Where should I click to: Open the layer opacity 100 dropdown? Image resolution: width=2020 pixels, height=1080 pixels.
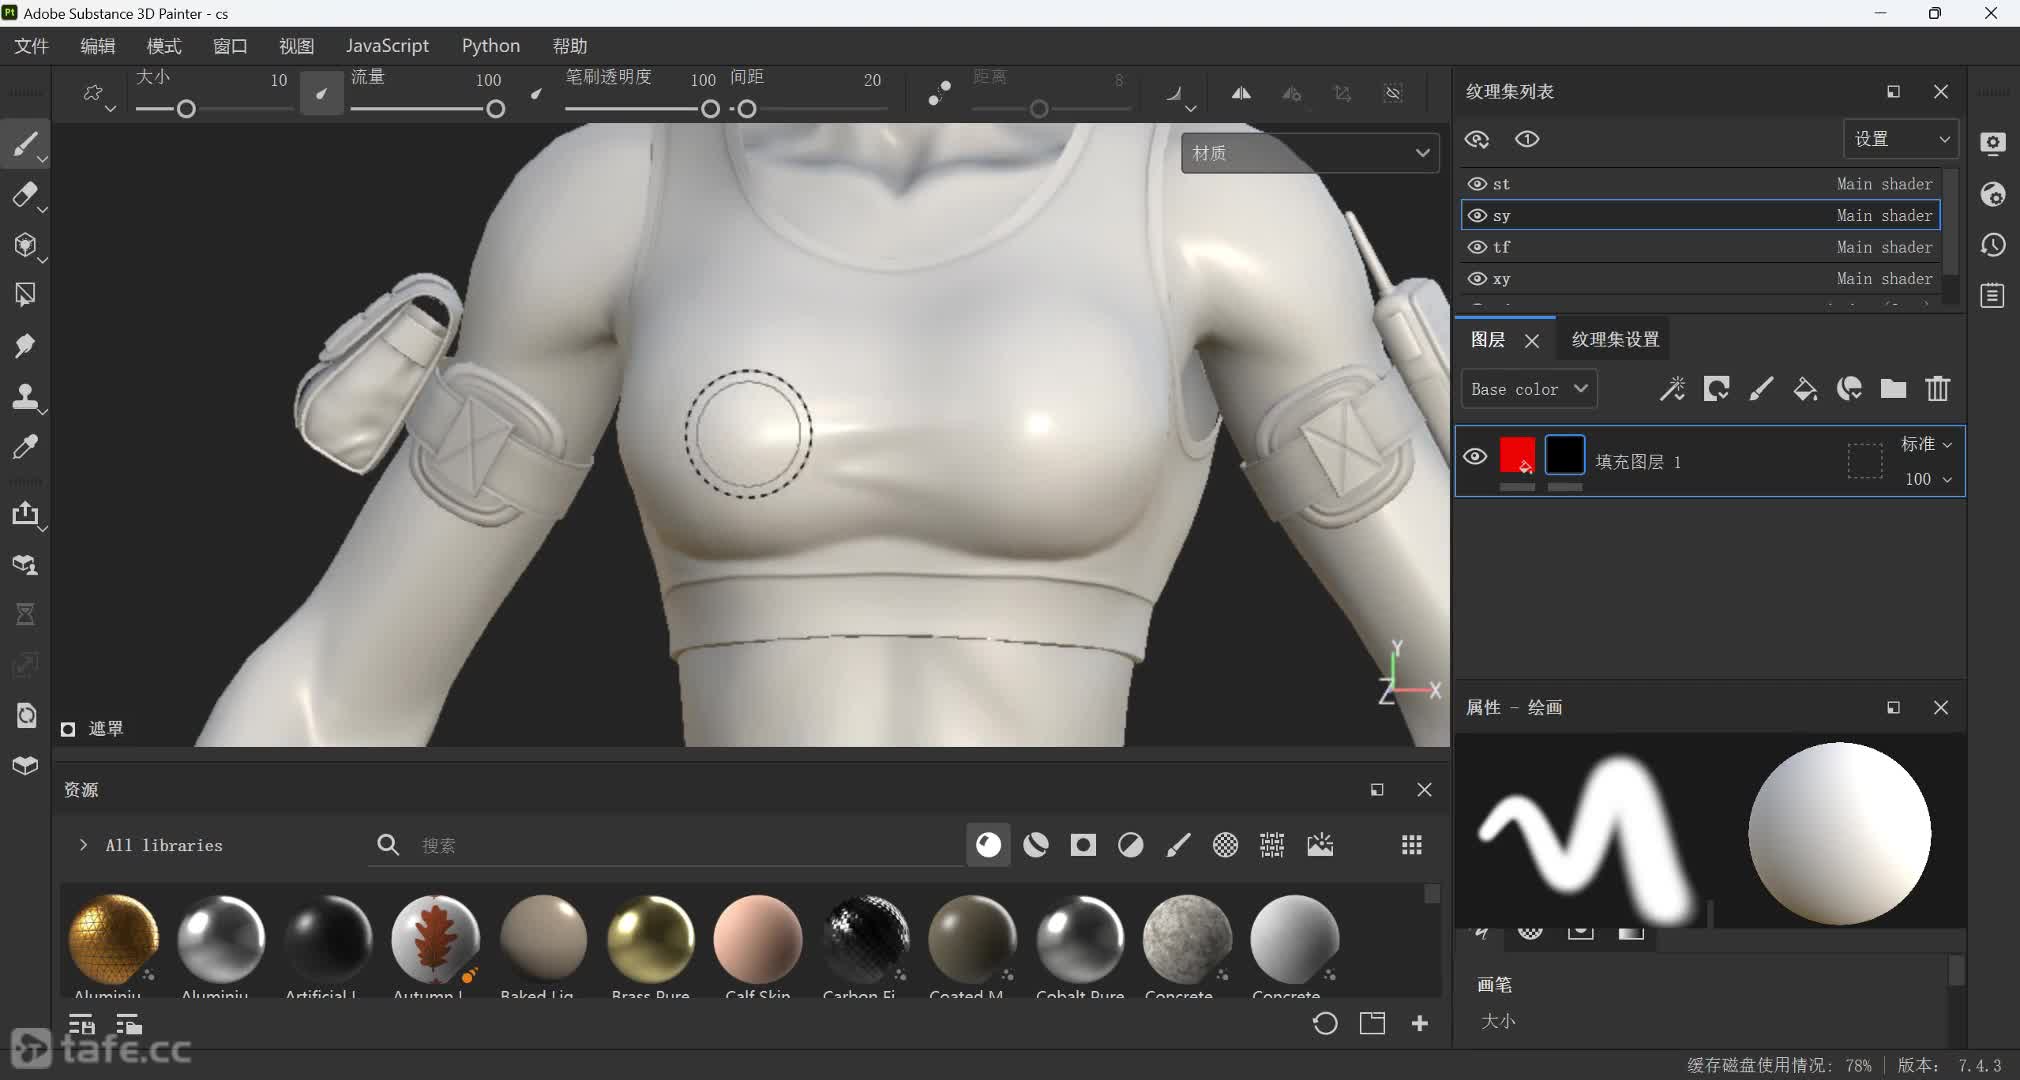tap(1928, 479)
